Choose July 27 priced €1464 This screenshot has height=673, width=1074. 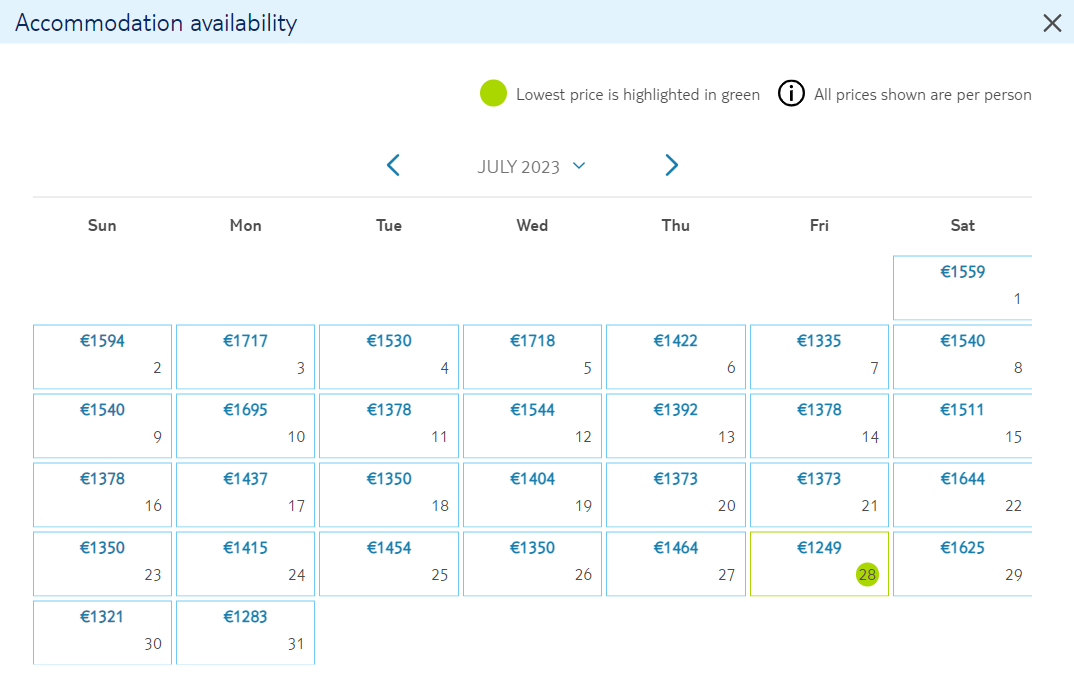(x=675, y=563)
